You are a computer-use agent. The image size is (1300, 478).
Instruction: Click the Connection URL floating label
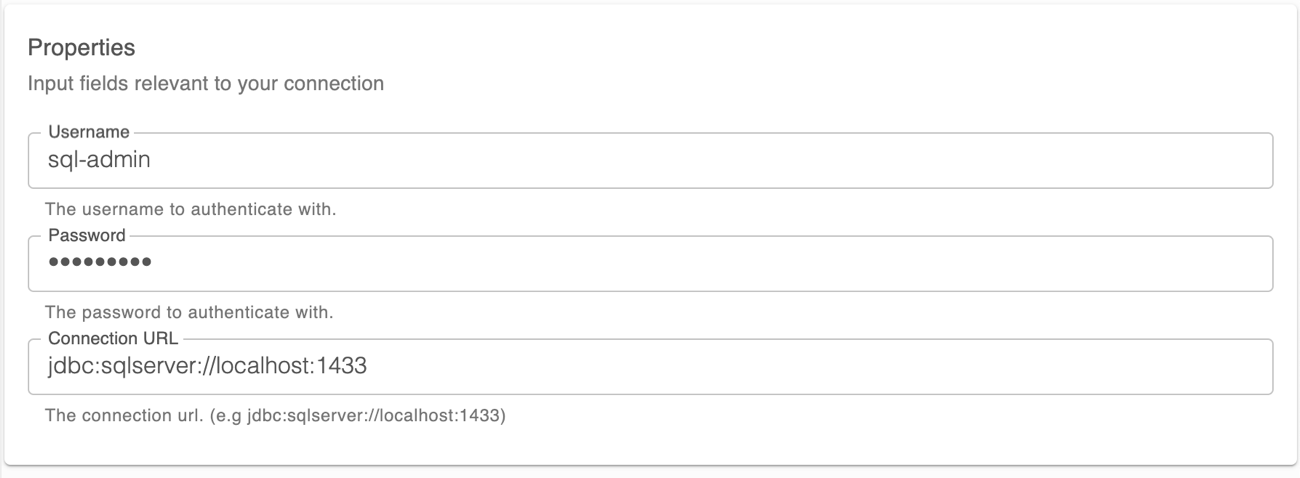pyautogui.click(x=113, y=338)
